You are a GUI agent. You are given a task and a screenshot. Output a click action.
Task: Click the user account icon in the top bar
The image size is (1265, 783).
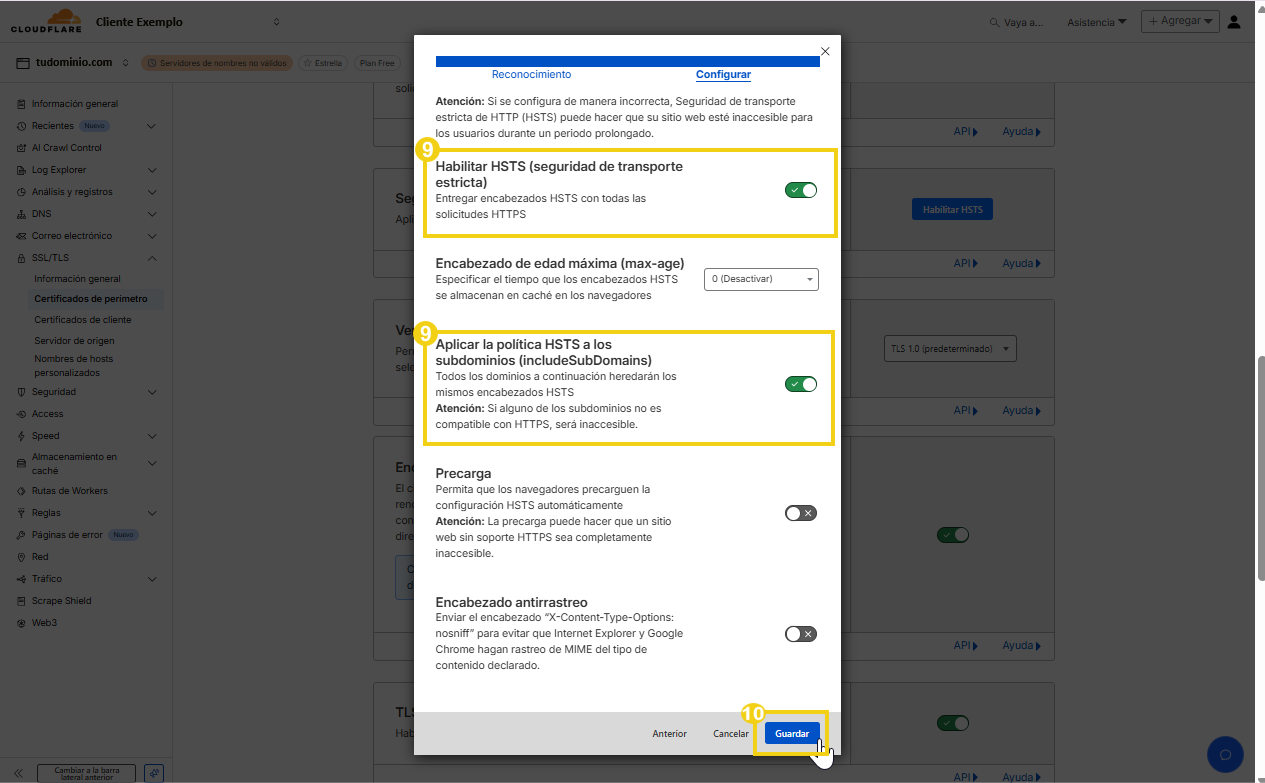pos(1233,20)
